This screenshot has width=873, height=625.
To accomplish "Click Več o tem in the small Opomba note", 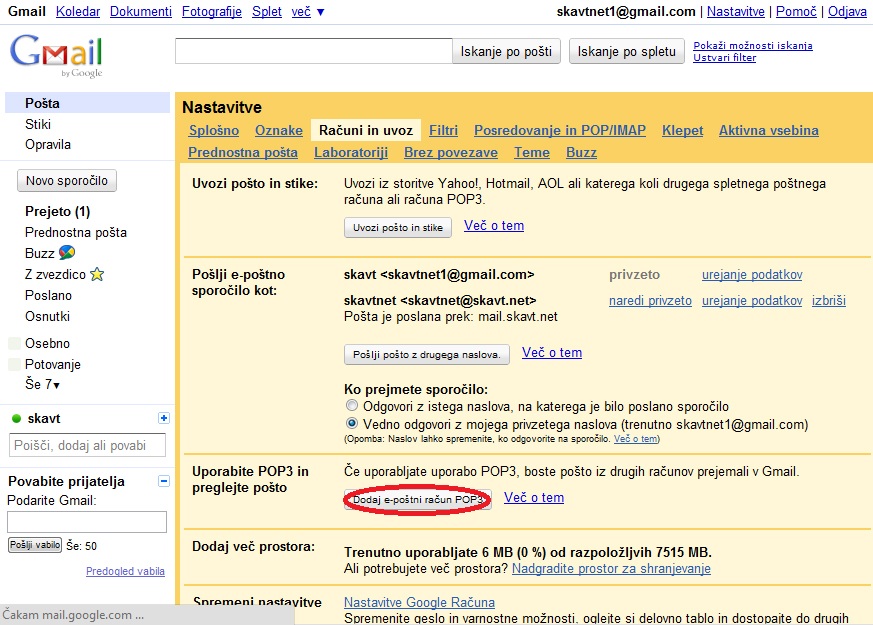I will [x=635, y=439].
